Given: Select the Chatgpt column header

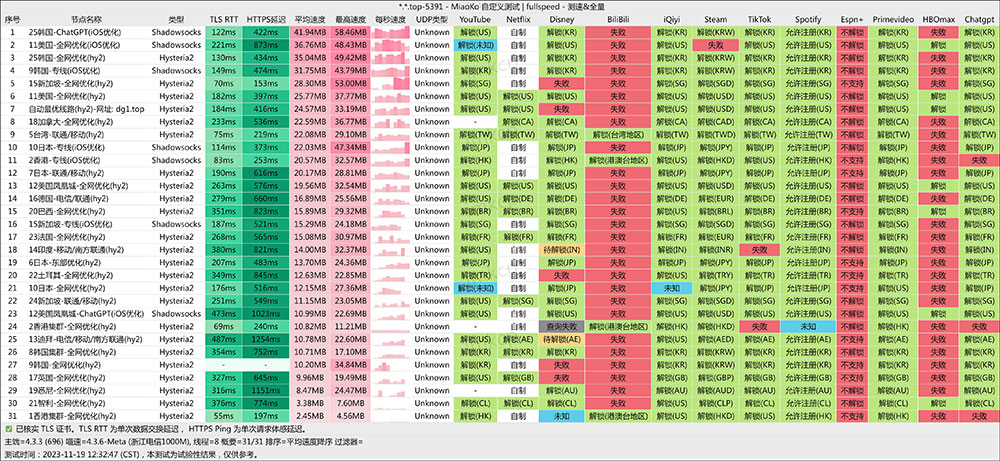Looking at the screenshot, I should pos(978,20).
